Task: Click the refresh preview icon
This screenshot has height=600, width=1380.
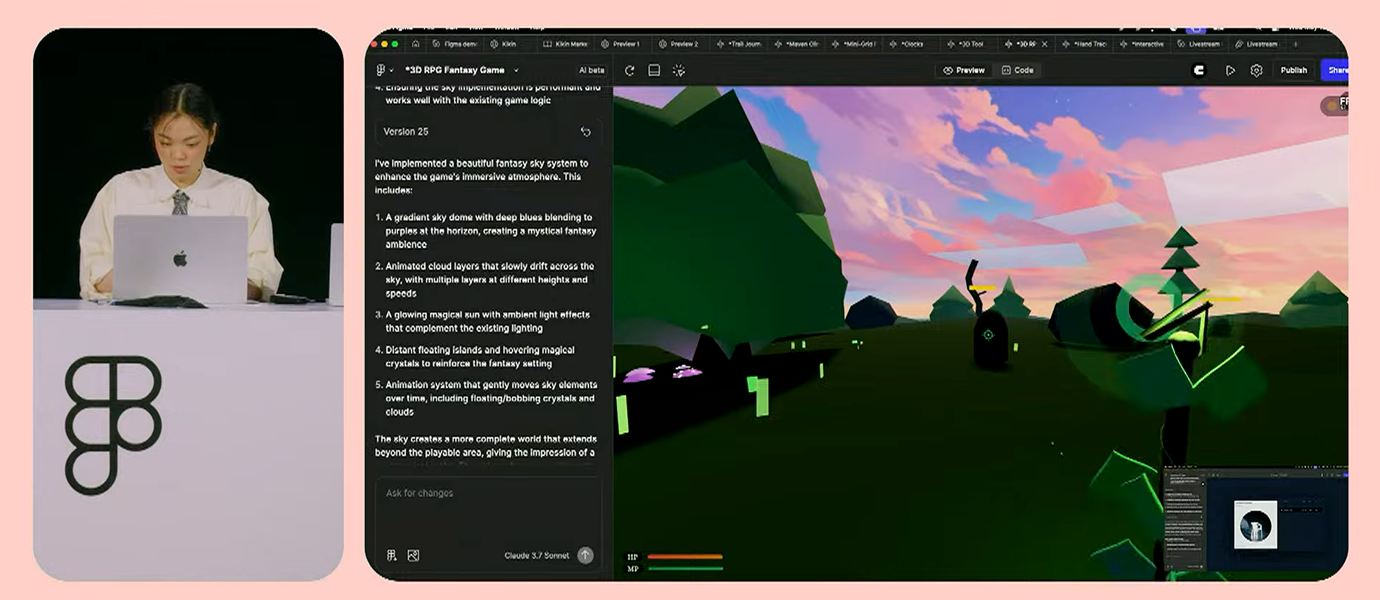Action: (x=629, y=70)
